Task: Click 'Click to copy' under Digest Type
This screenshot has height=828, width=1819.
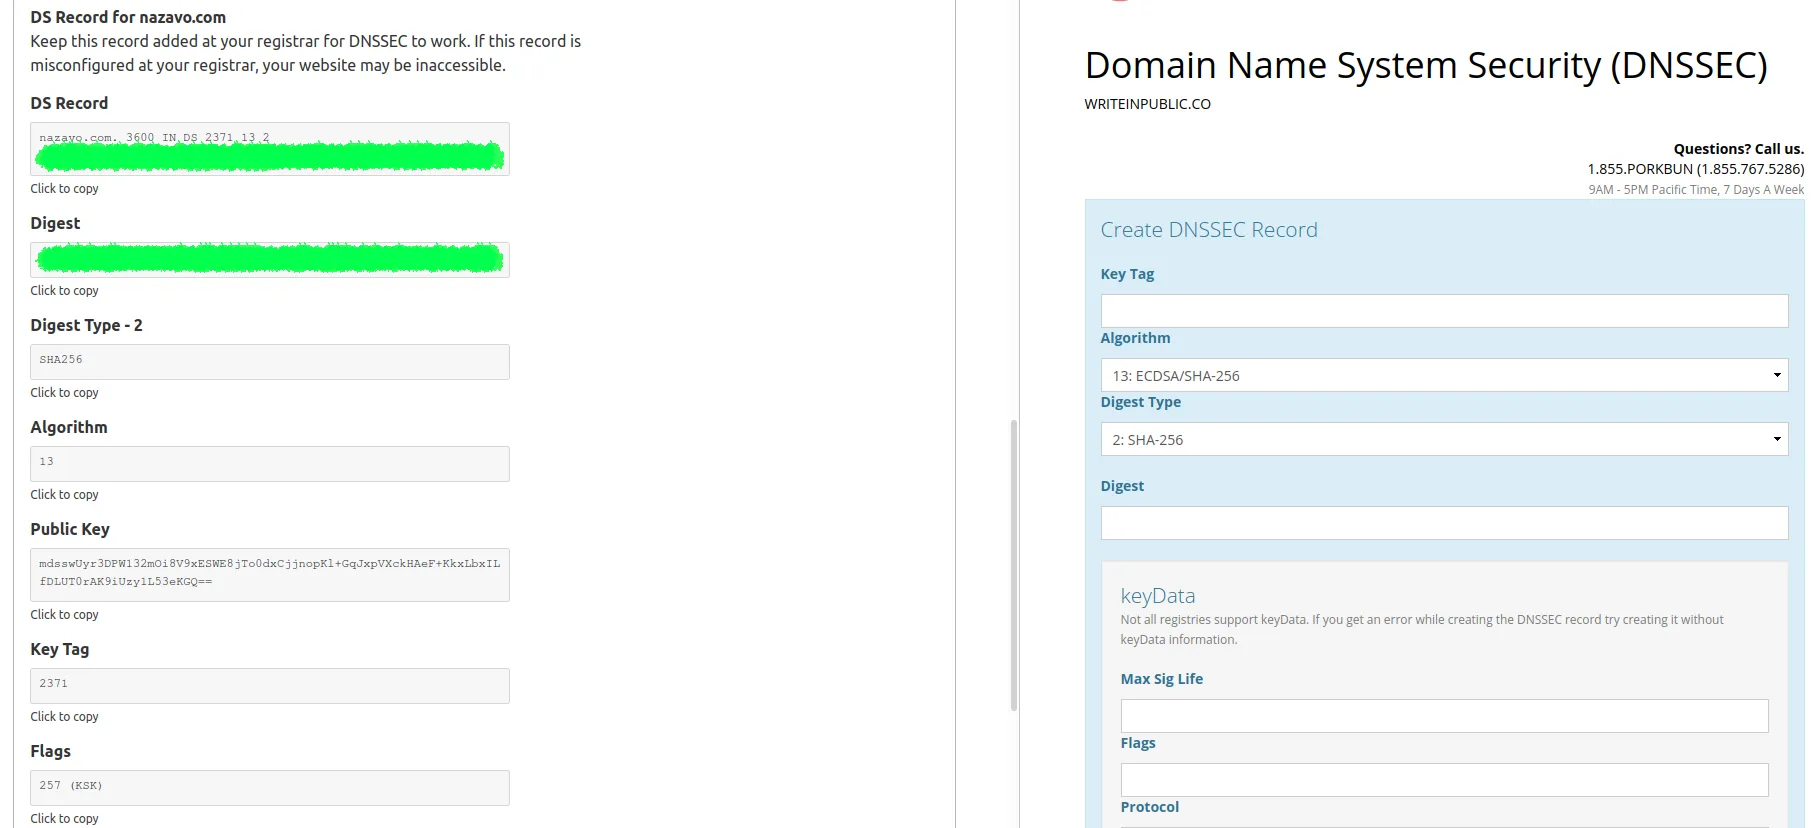Action: click(64, 393)
